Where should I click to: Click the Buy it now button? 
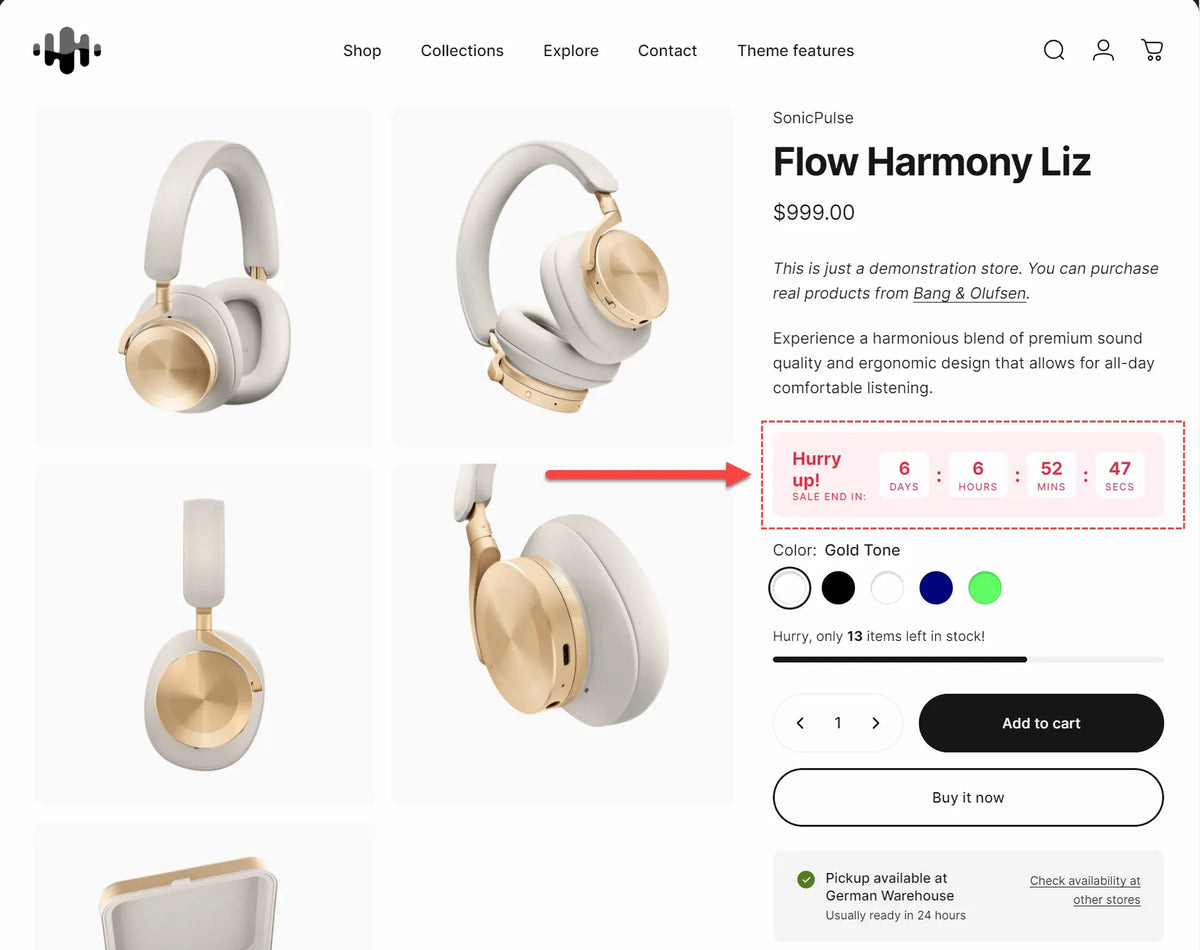click(968, 797)
